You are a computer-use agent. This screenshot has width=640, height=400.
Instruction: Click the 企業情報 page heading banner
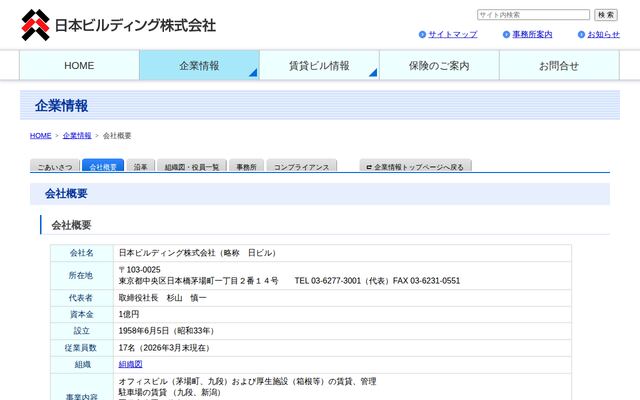(320, 105)
